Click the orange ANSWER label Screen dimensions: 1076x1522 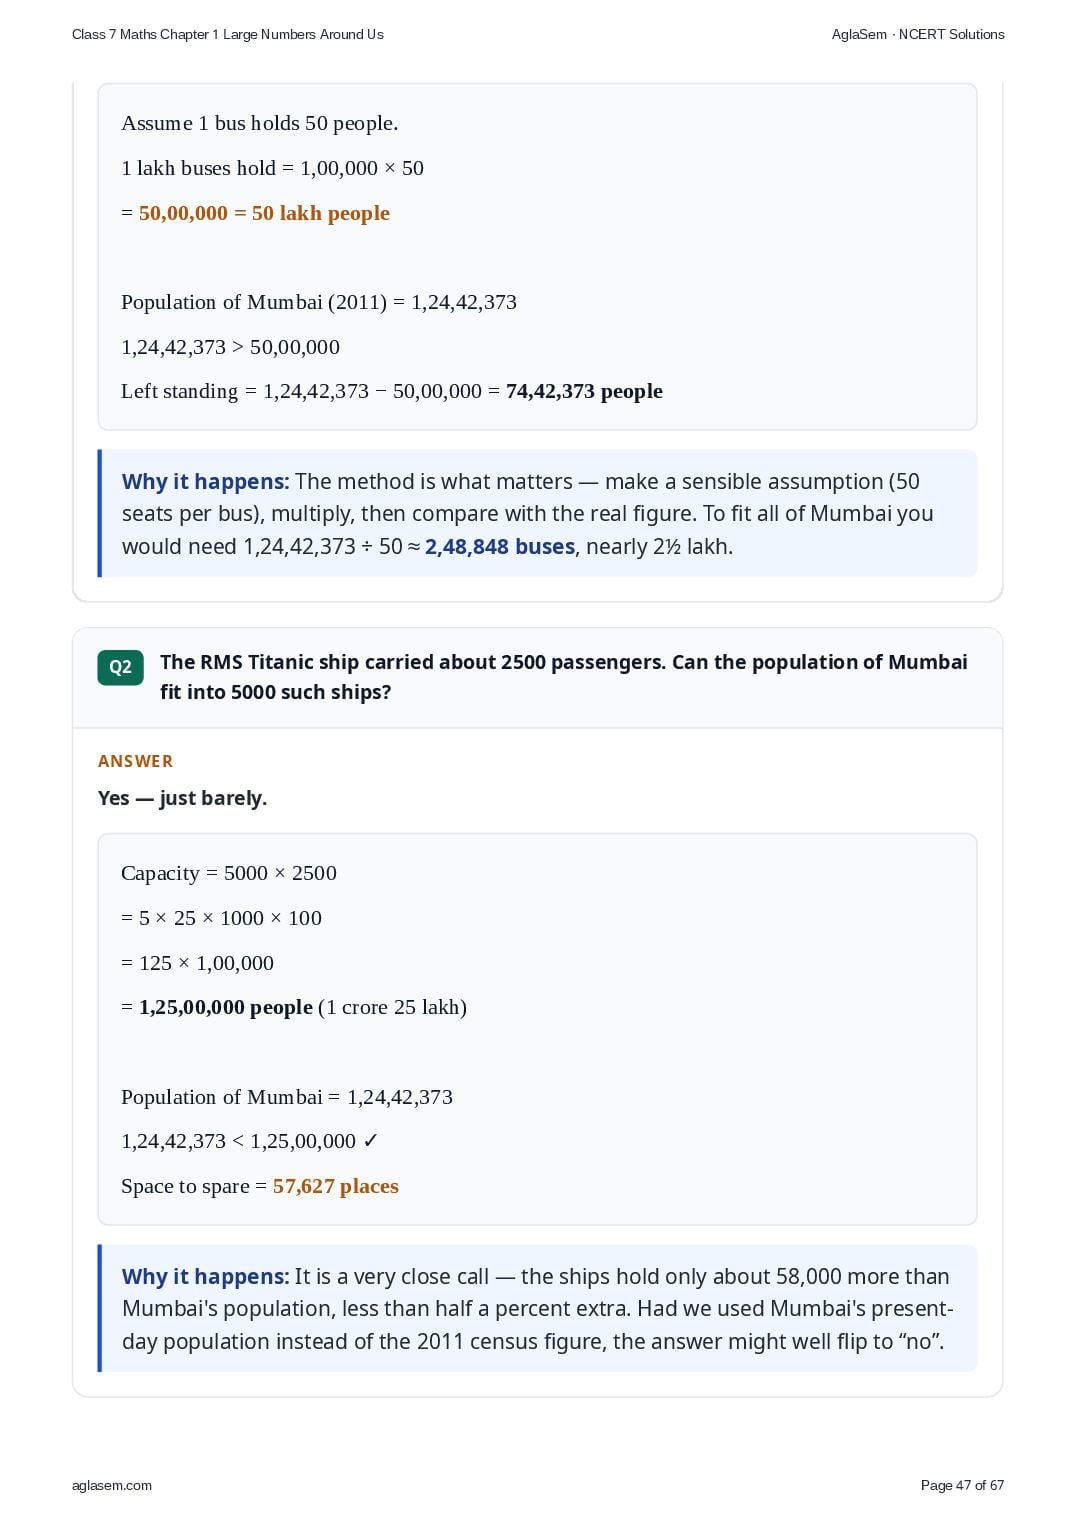point(135,761)
